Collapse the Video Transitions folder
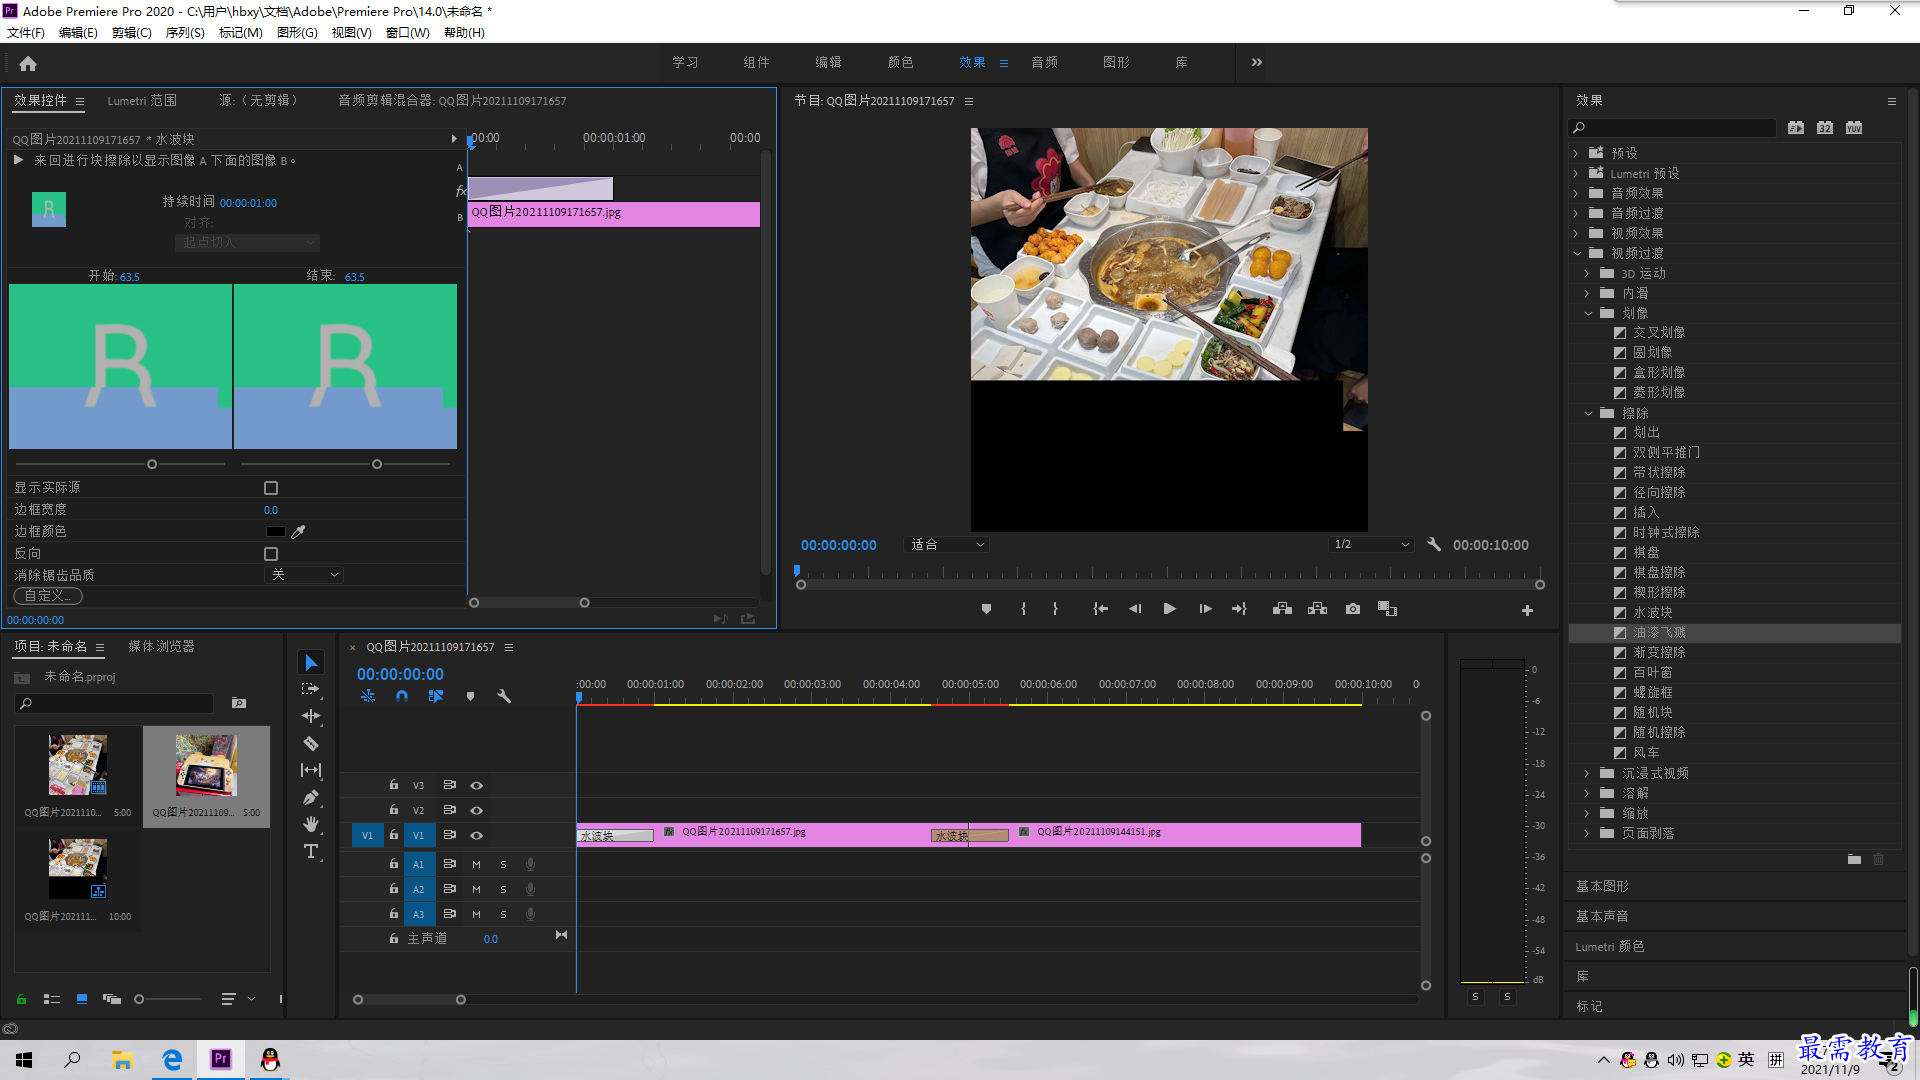Image resolution: width=1920 pixels, height=1080 pixels. [1576, 254]
